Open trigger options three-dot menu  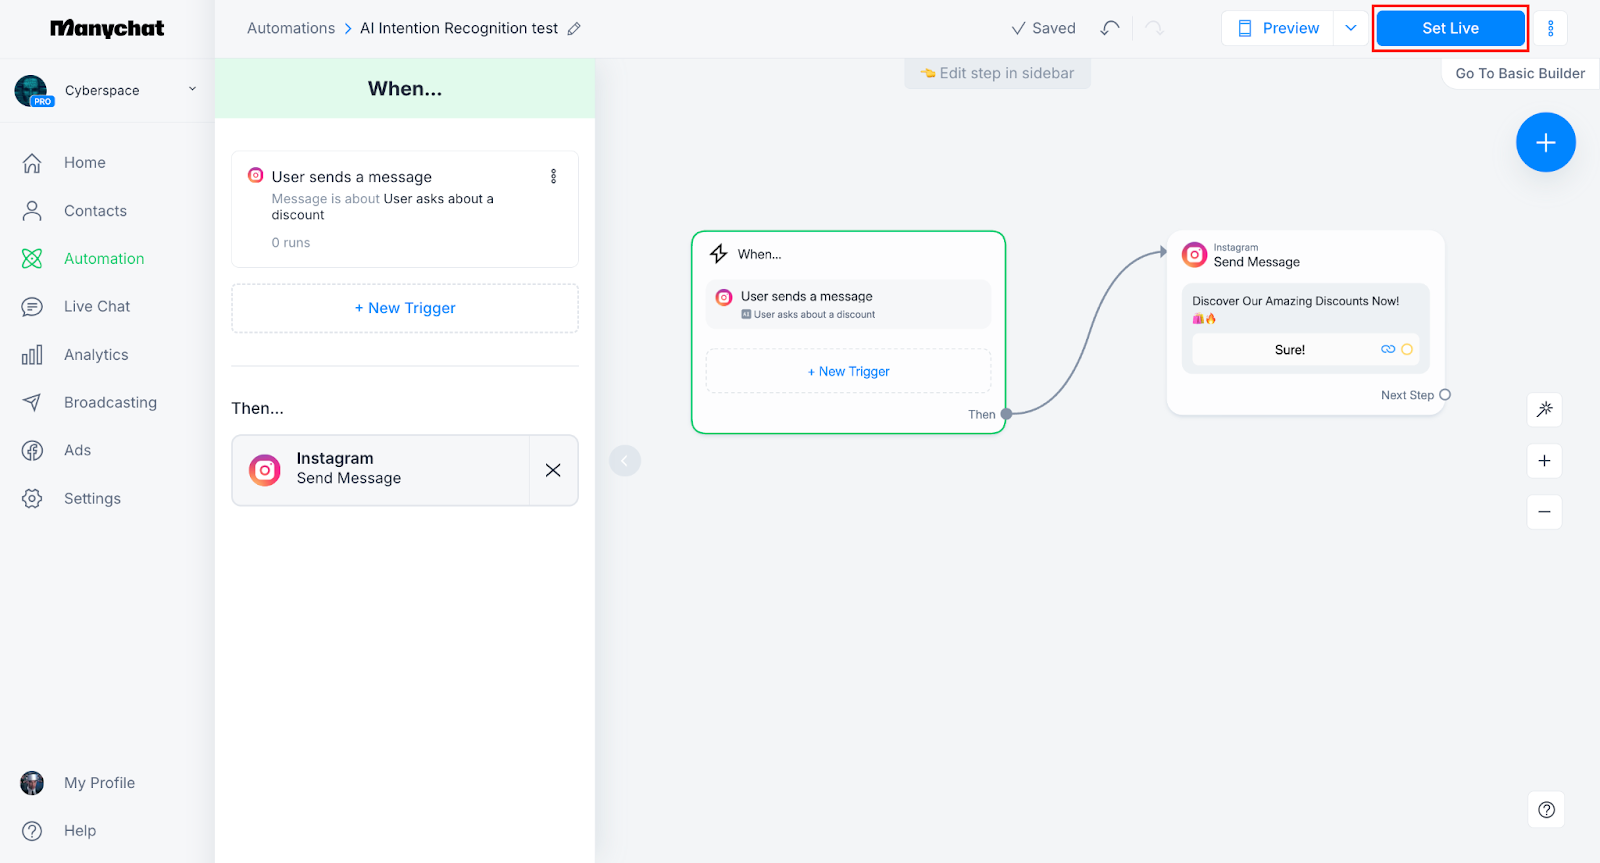point(553,177)
